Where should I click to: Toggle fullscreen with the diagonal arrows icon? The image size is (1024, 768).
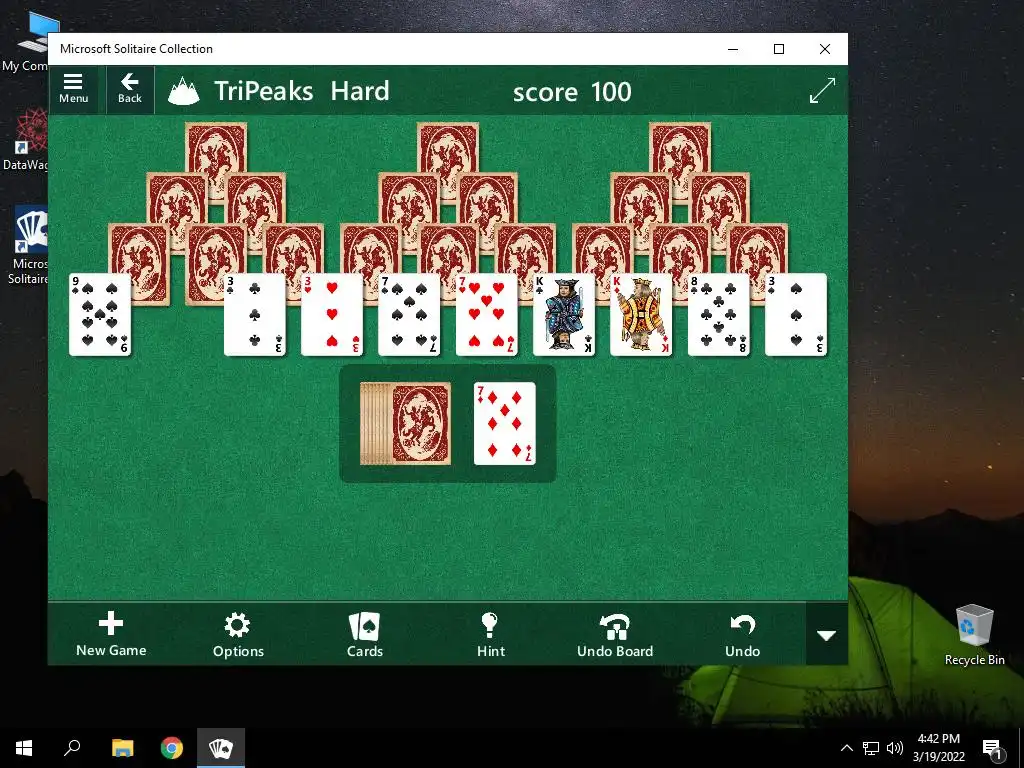[x=822, y=90]
